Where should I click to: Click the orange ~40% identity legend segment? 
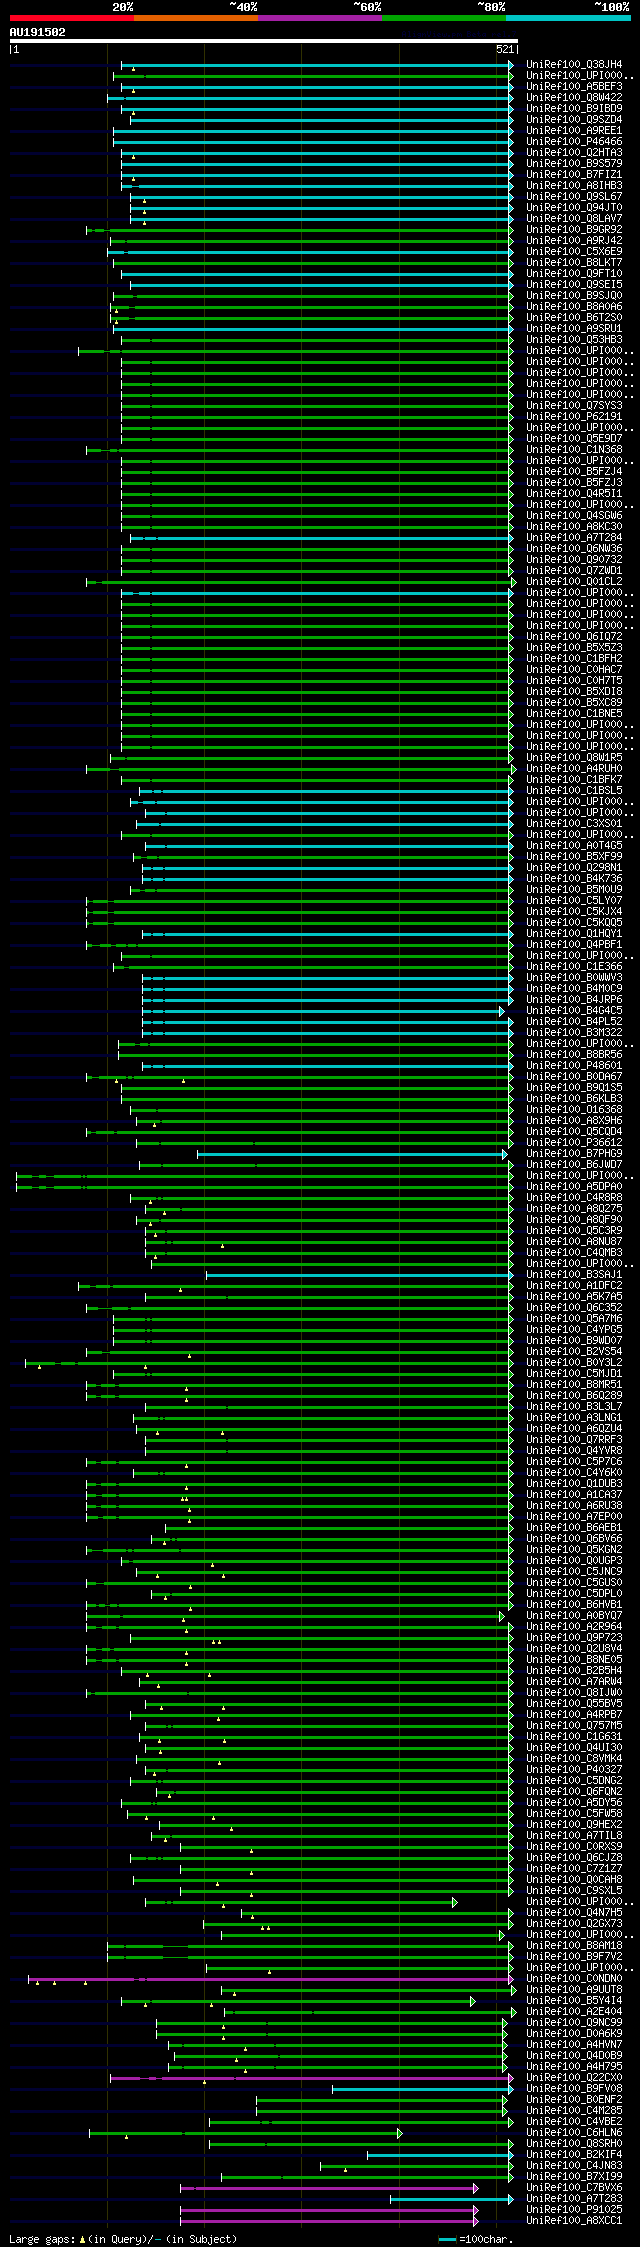tap(196, 18)
